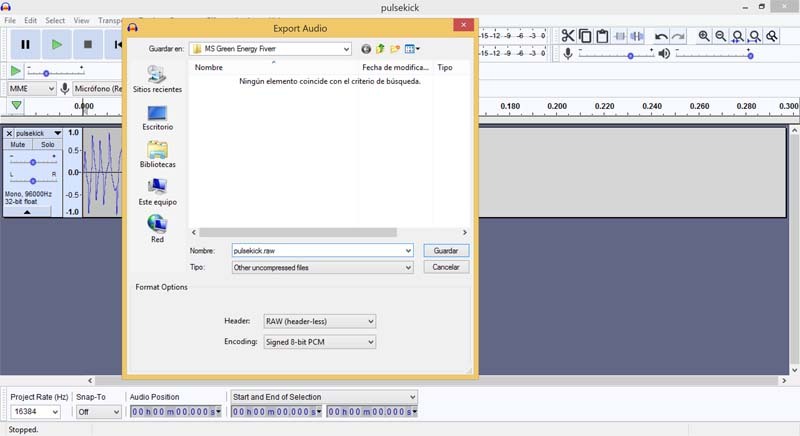Screen dimensions: 800x436
Task: Click the microphone icon next to MME
Action: click(x=65, y=89)
